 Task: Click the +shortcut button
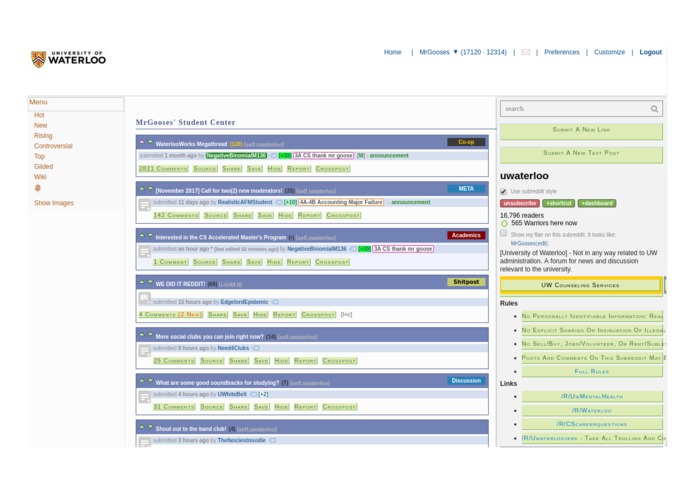pos(558,203)
